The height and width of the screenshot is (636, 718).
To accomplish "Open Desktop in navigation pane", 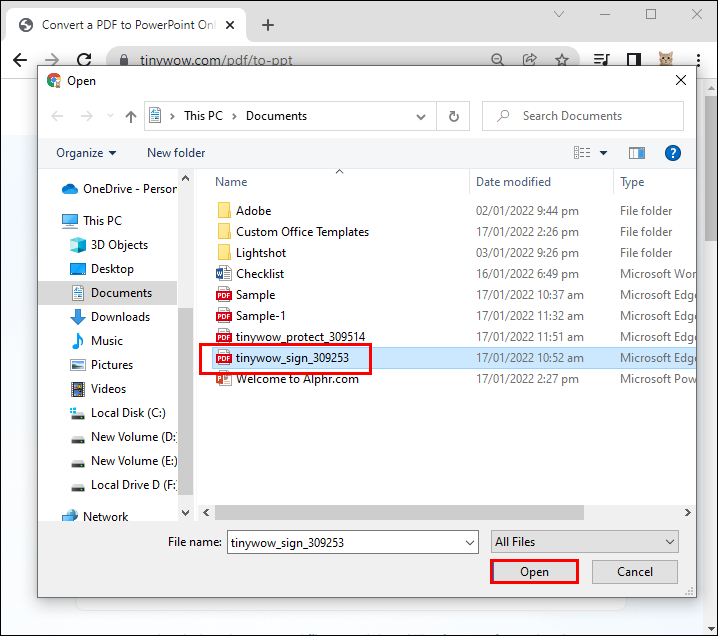I will pyautogui.click(x=102, y=269).
